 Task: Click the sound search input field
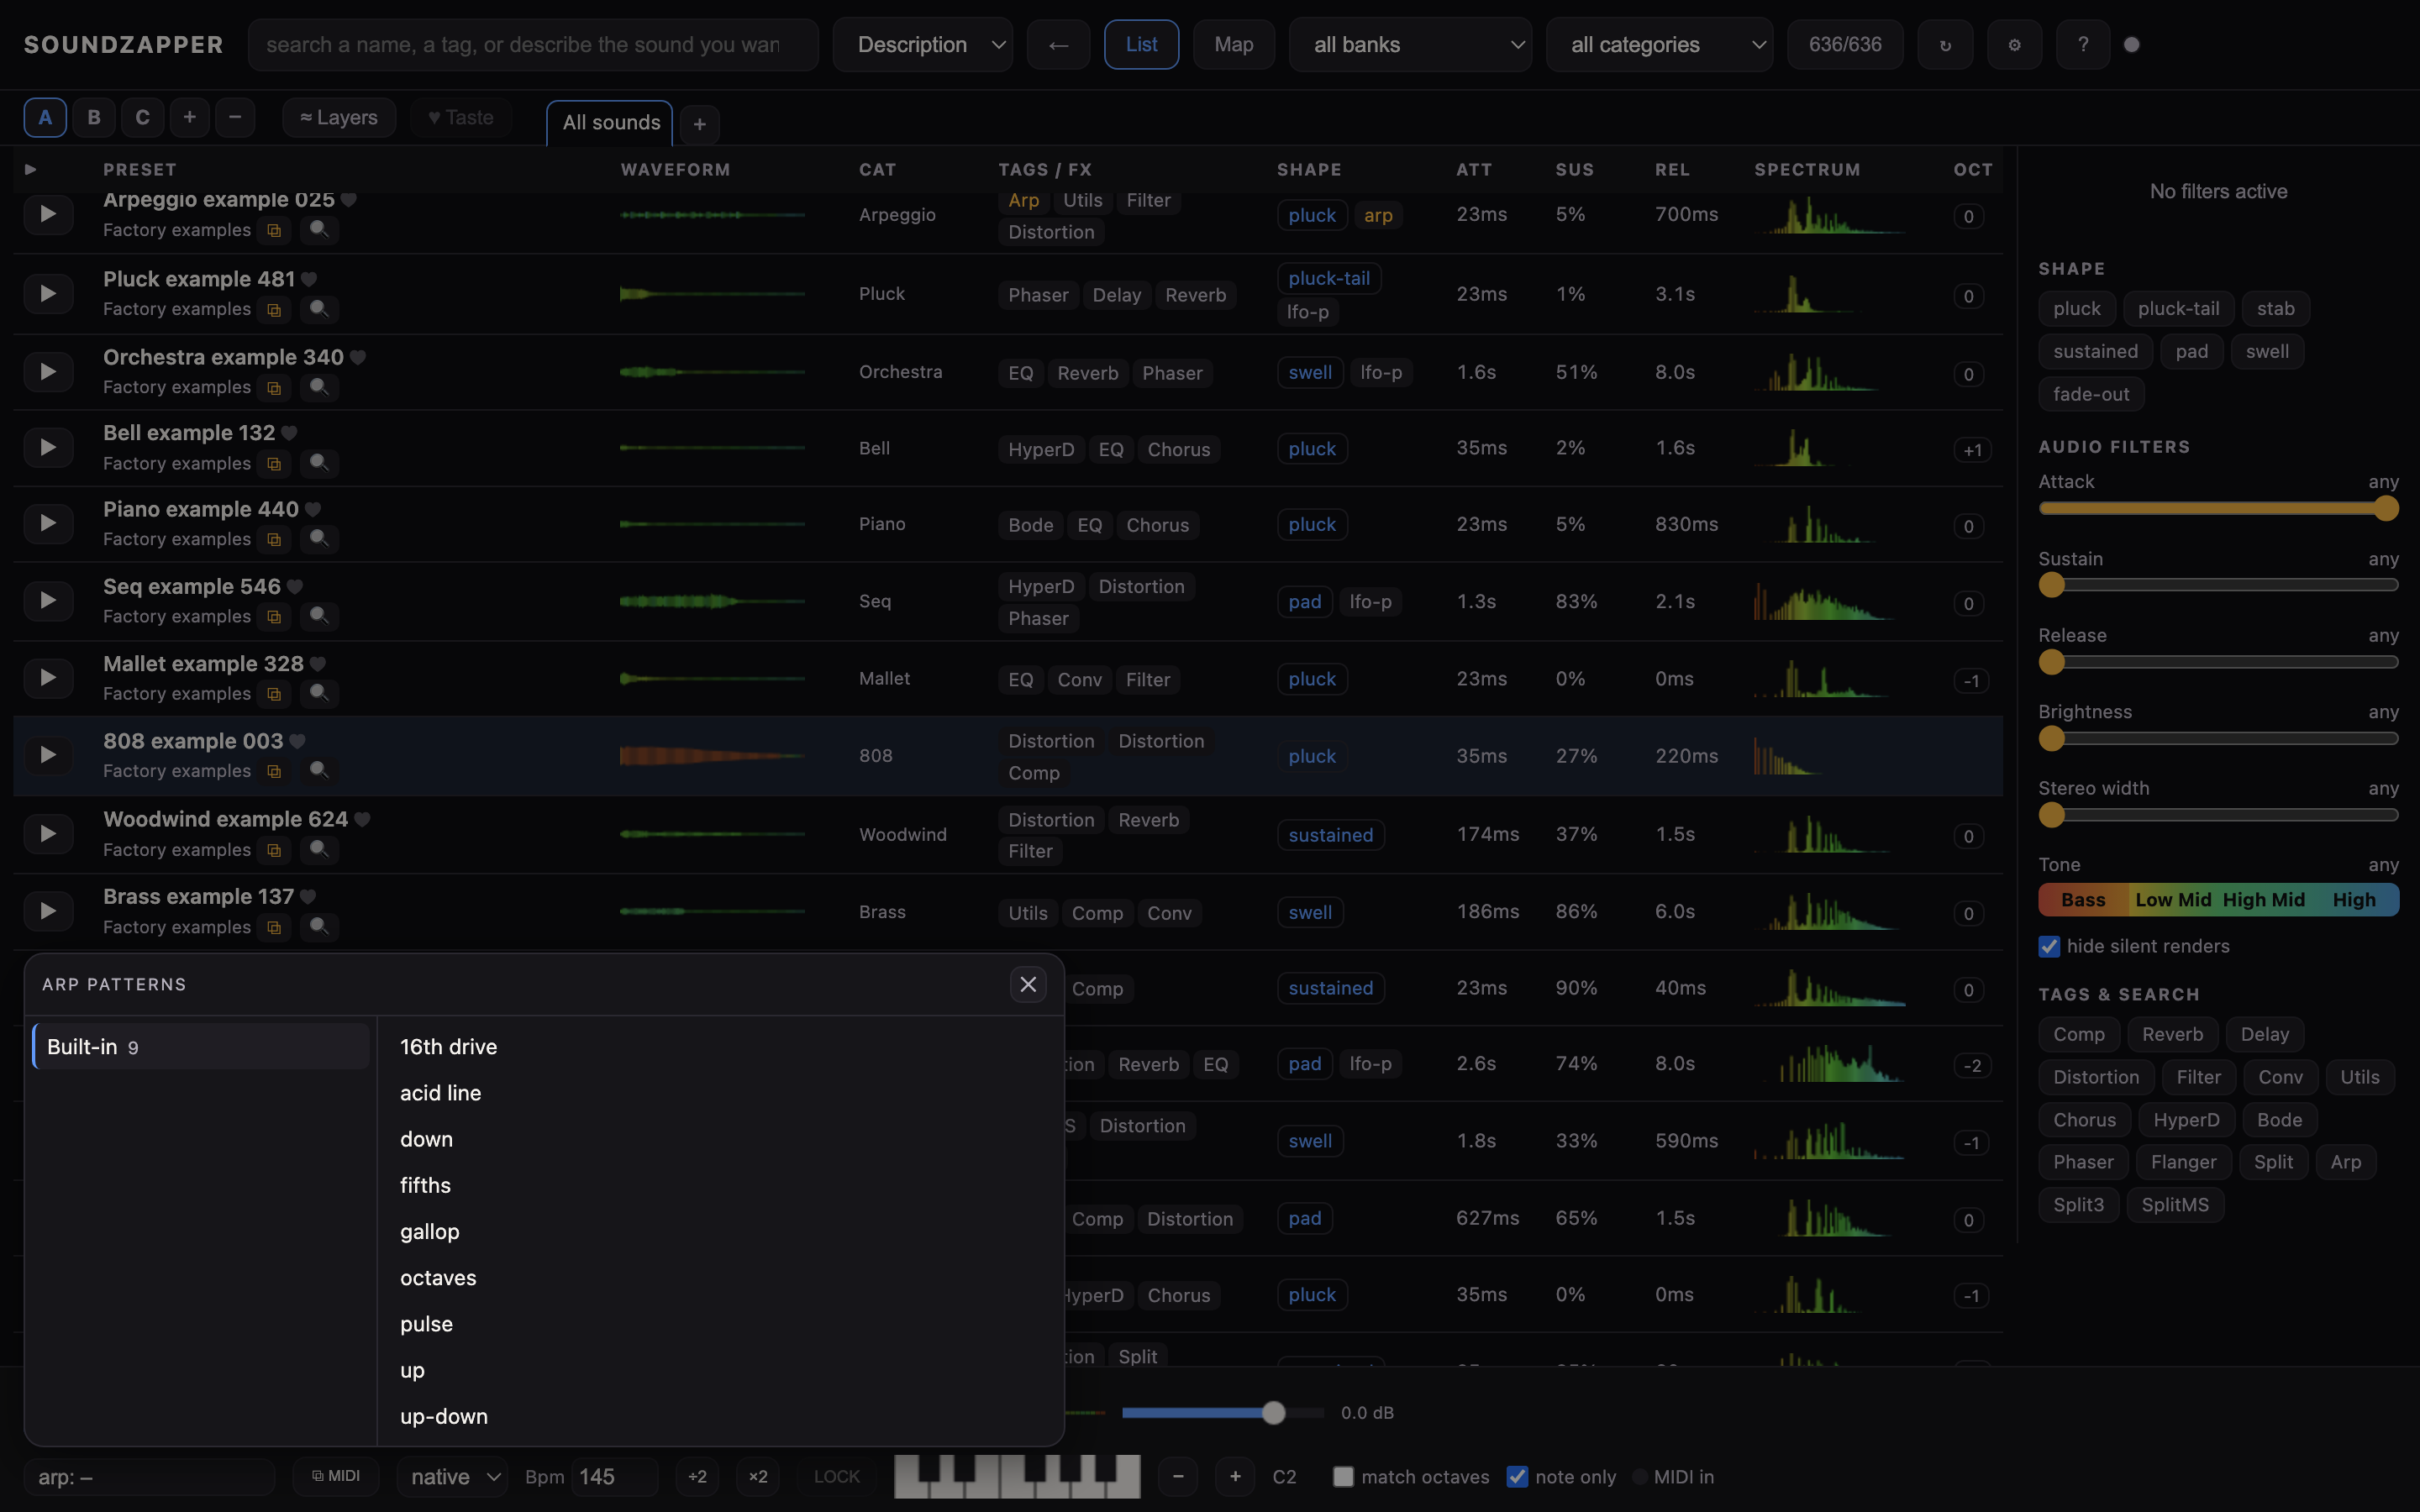(533, 45)
